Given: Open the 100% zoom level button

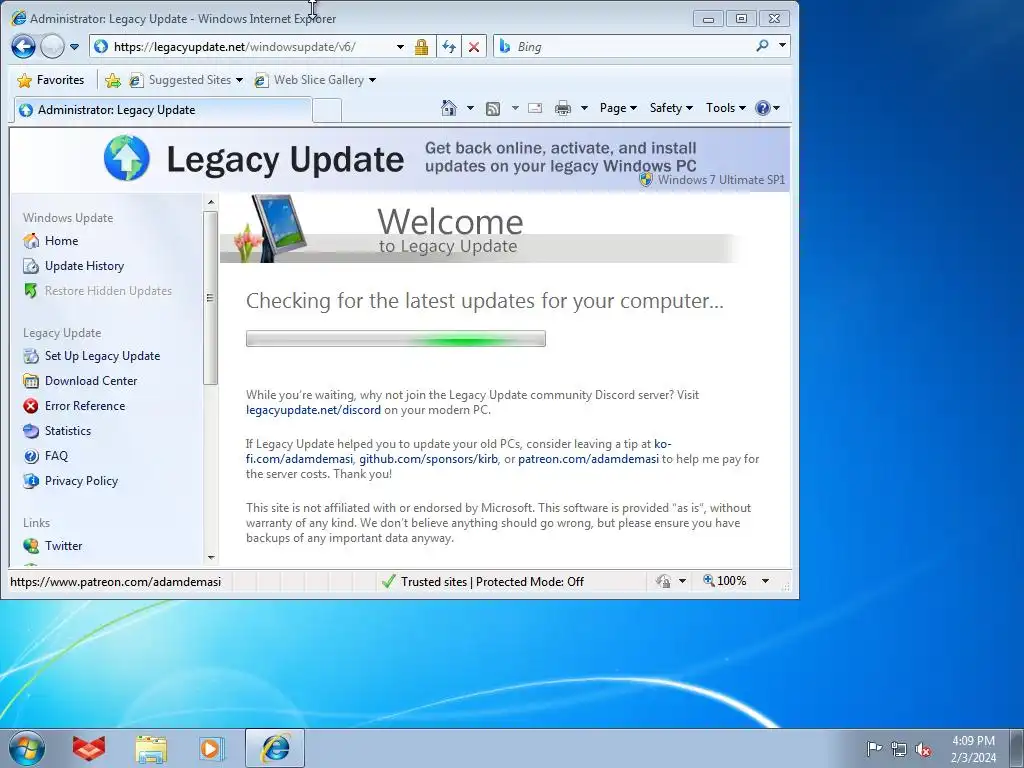Looking at the screenshot, I should tap(725, 581).
